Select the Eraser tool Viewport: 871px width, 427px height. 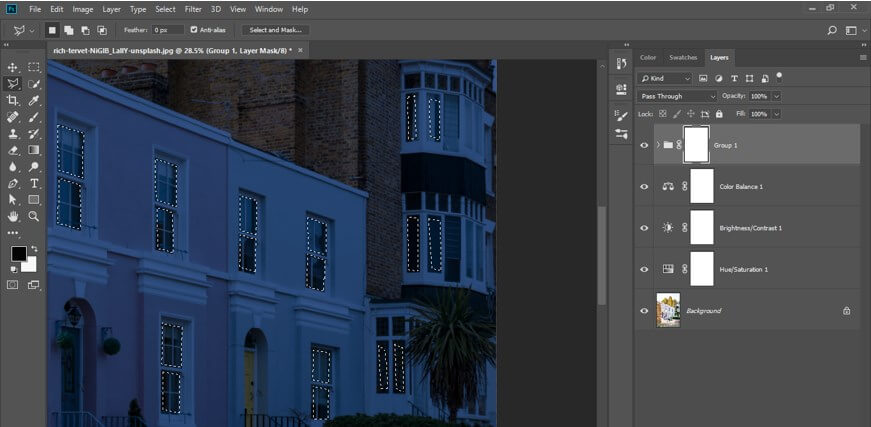coord(12,150)
